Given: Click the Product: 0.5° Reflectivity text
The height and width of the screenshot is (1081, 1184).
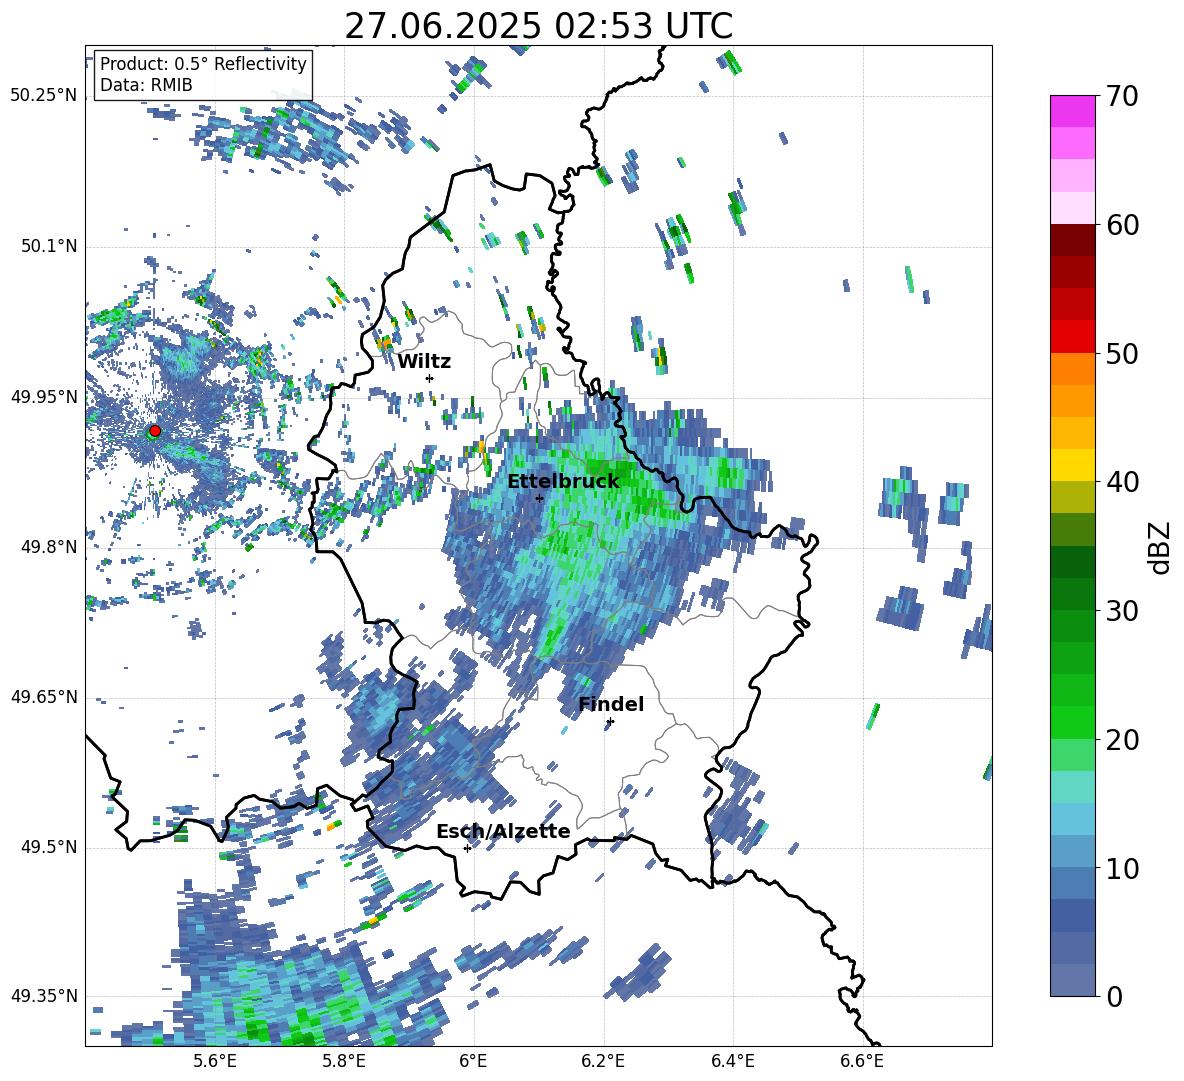Looking at the screenshot, I should (203, 63).
